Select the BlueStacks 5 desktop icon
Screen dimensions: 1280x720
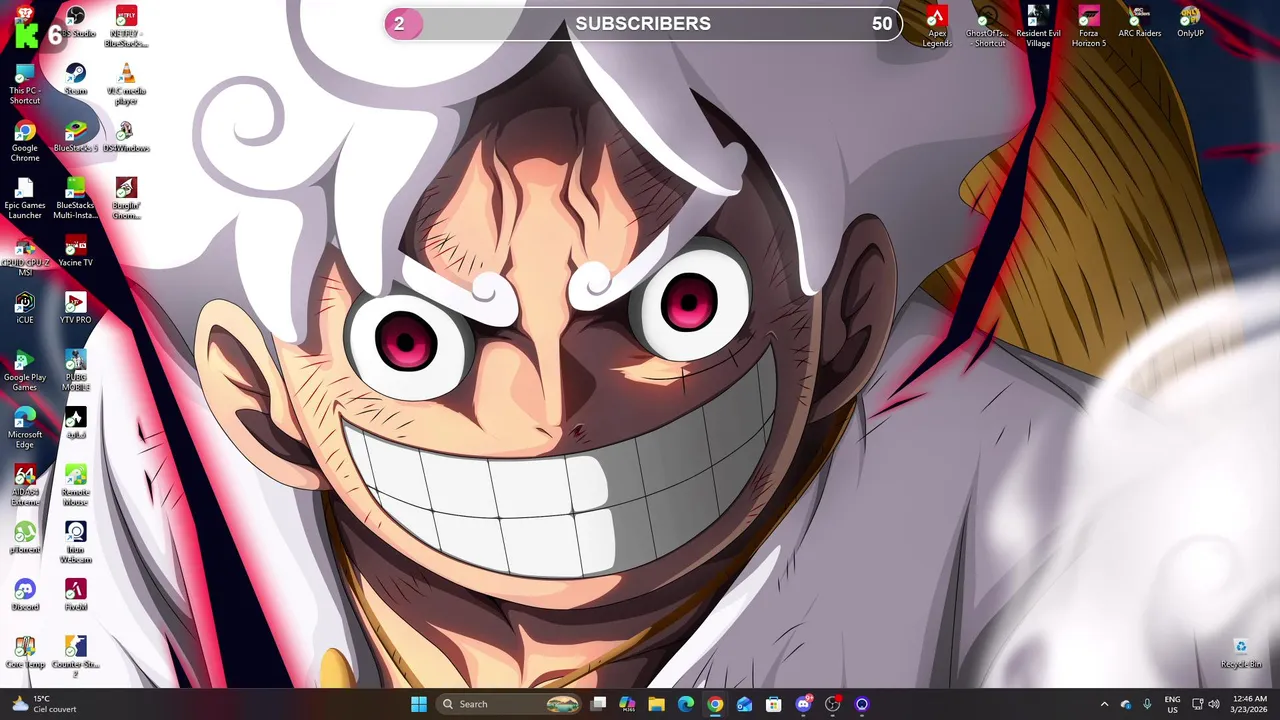pyautogui.click(x=75, y=137)
